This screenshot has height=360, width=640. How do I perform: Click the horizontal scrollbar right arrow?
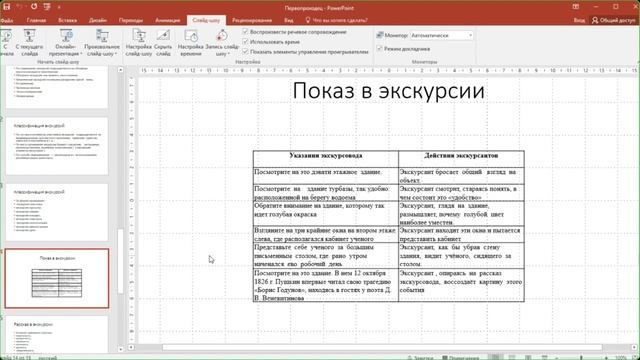tap(634, 347)
